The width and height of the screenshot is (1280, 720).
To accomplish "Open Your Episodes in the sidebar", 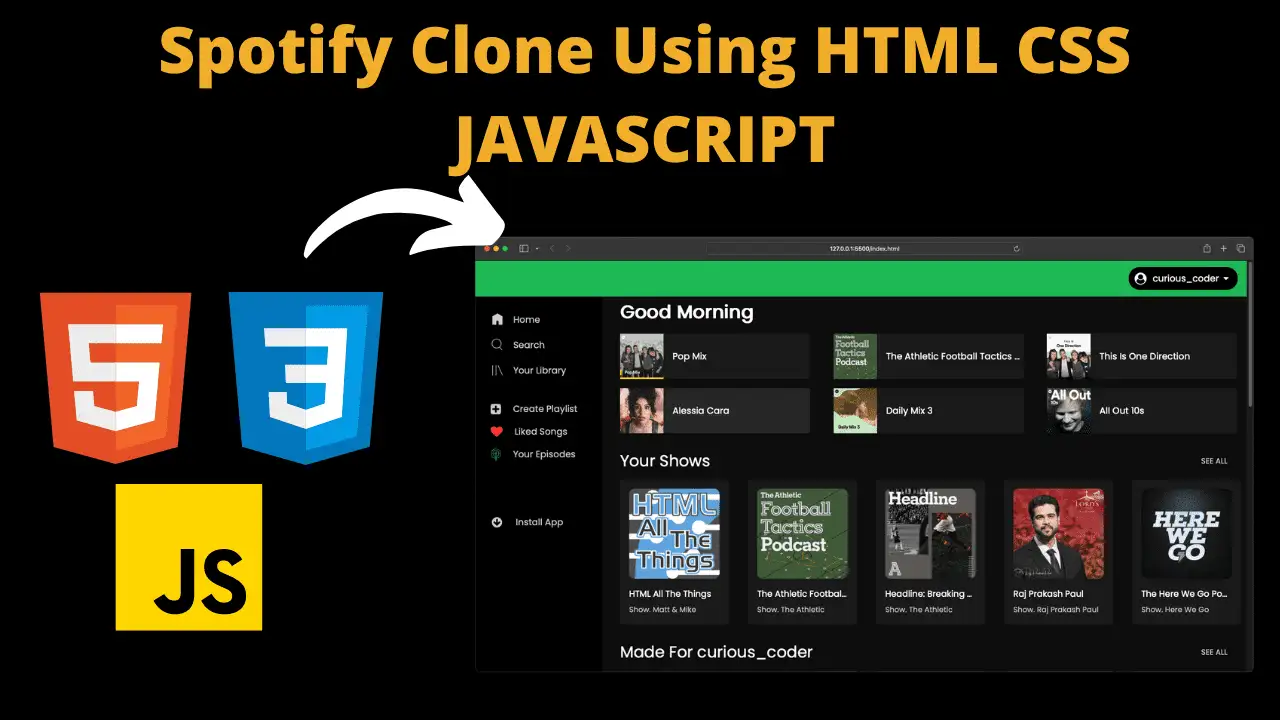I will point(544,454).
